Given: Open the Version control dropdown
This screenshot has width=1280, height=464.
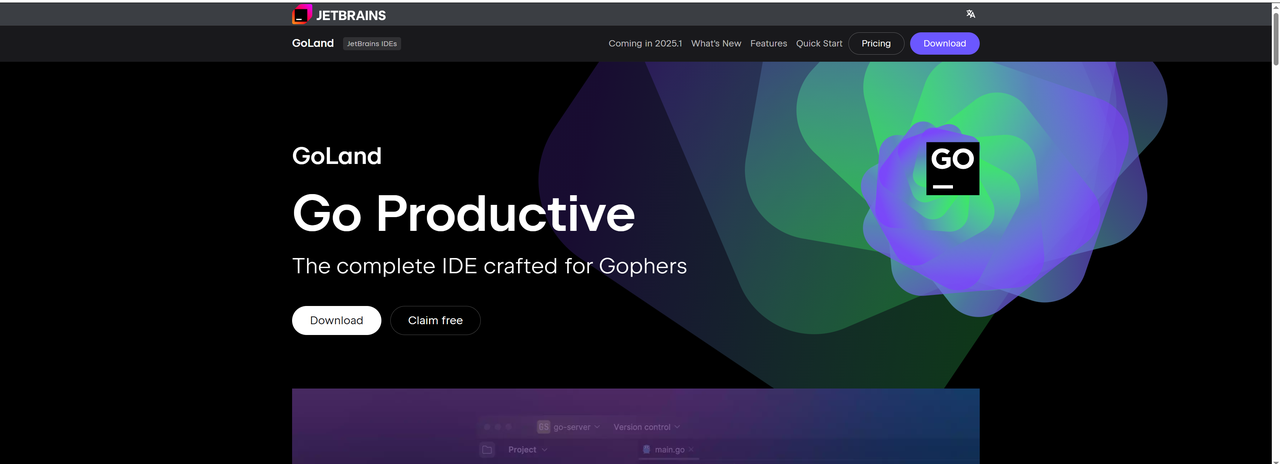Looking at the screenshot, I should click(x=647, y=427).
